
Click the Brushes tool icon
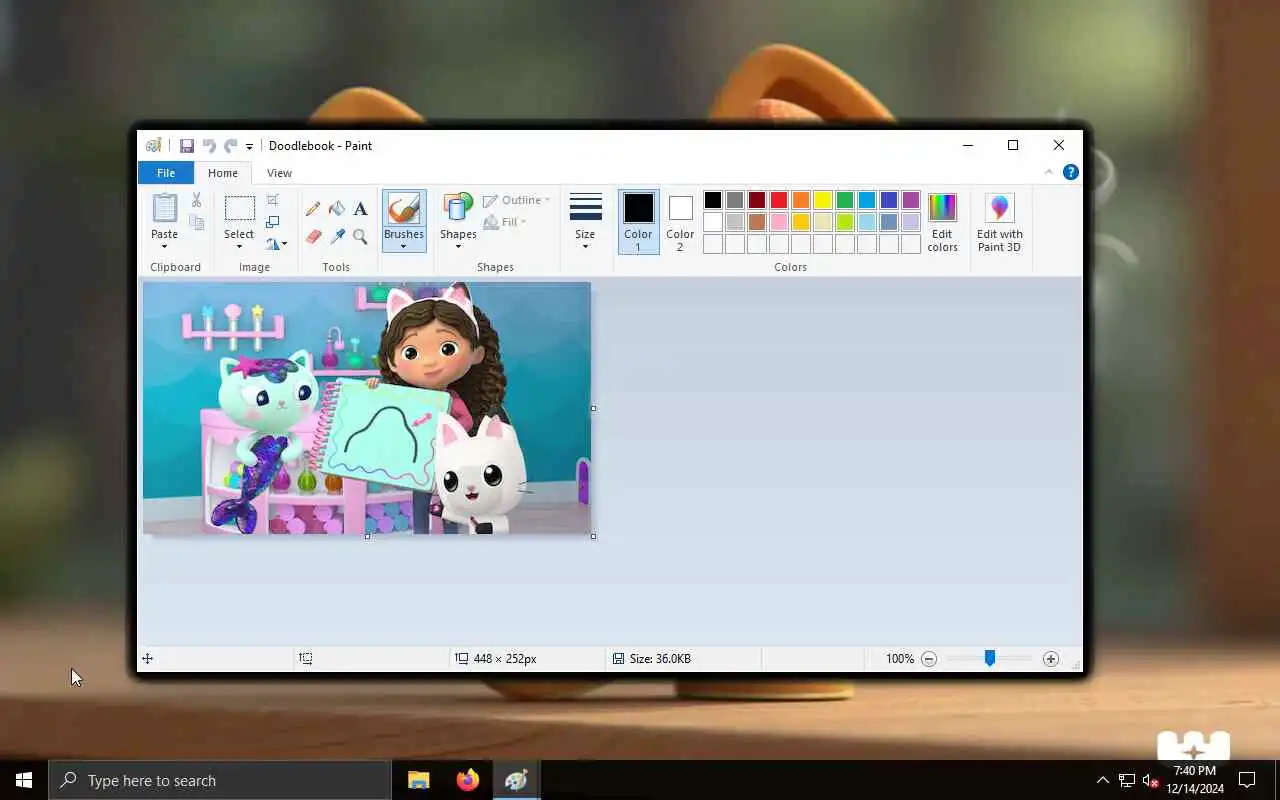pos(404,209)
